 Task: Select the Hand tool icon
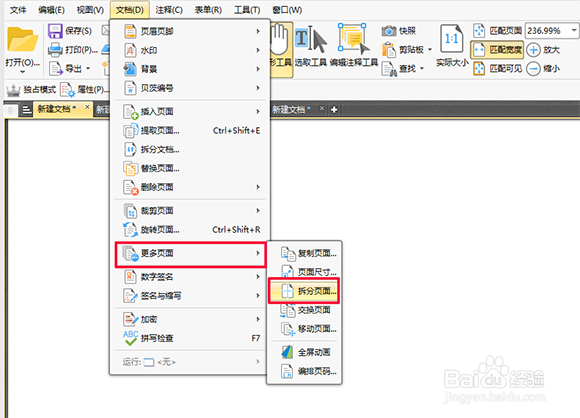[279, 40]
